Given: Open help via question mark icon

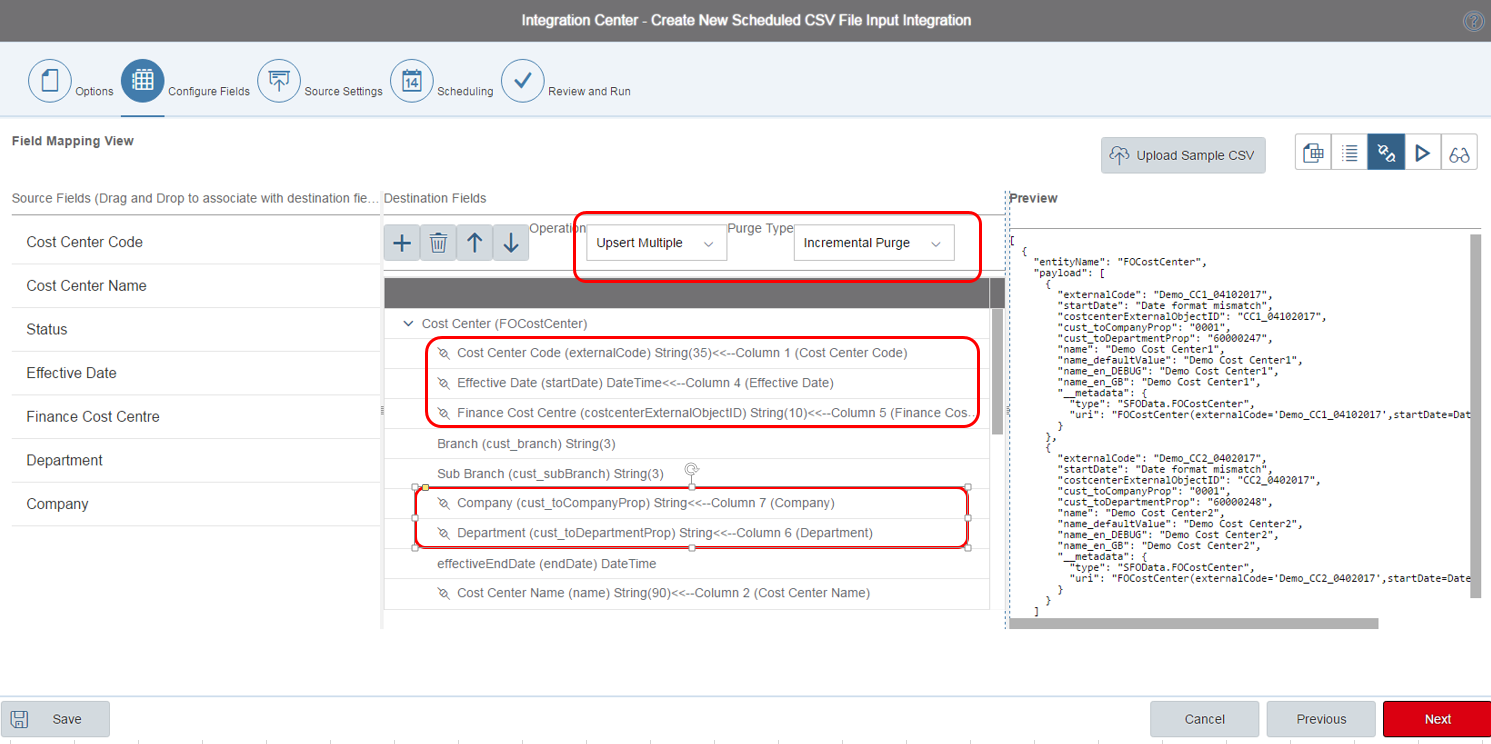Looking at the screenshot, I should (1473, 20).
